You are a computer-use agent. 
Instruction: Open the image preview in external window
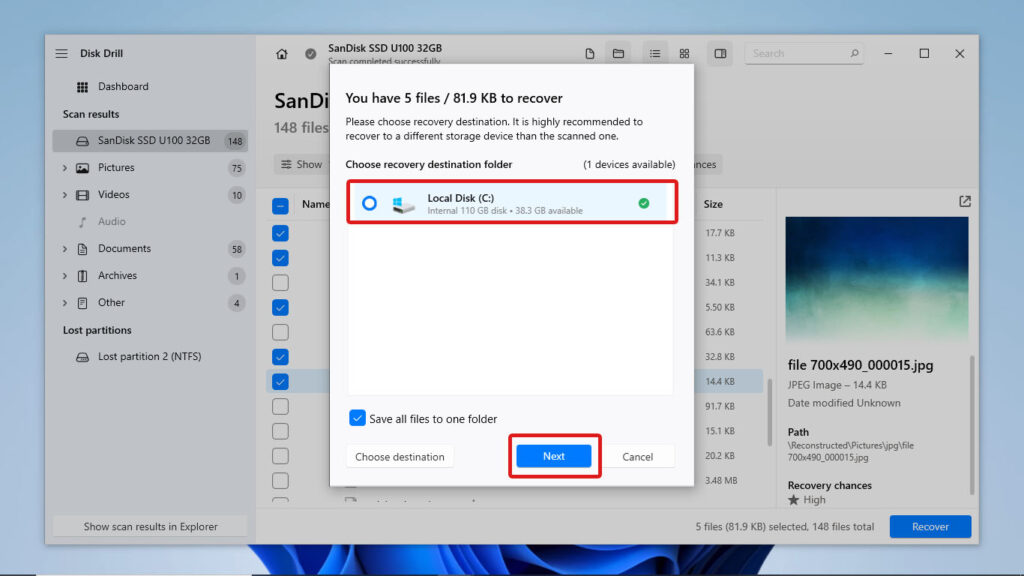pos(964,201)
